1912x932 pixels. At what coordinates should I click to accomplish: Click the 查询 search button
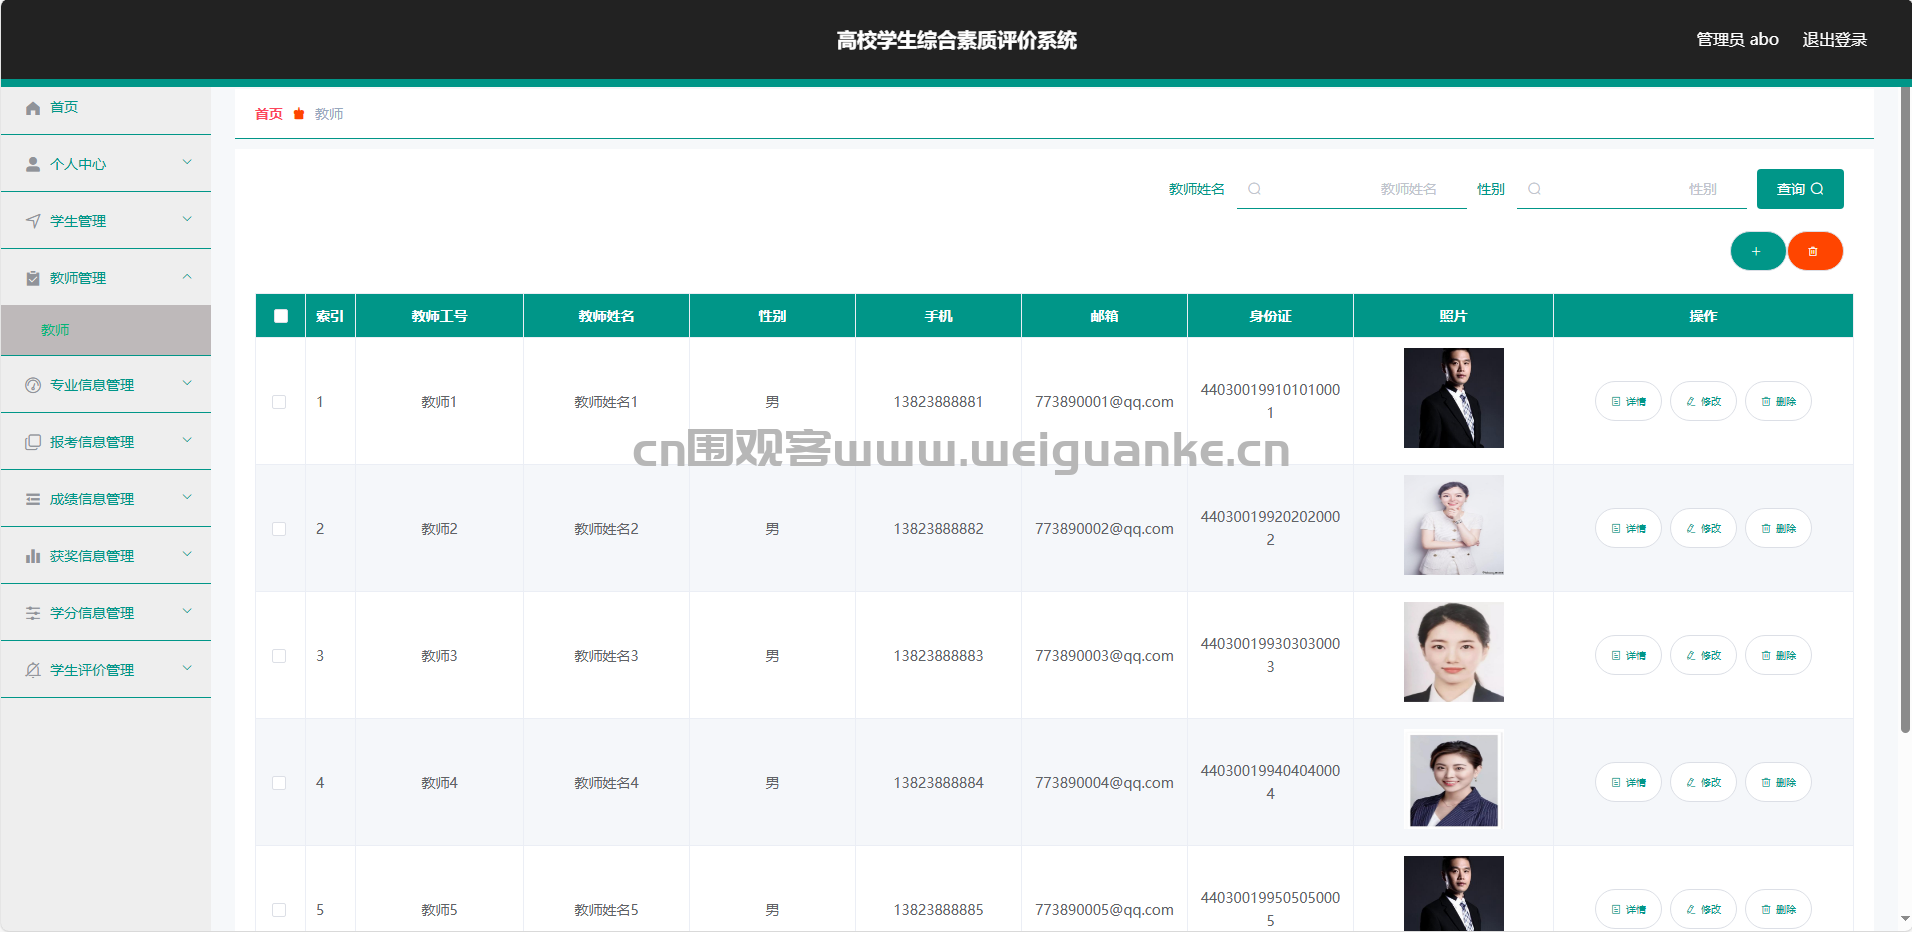click(x=1800, y=189)
